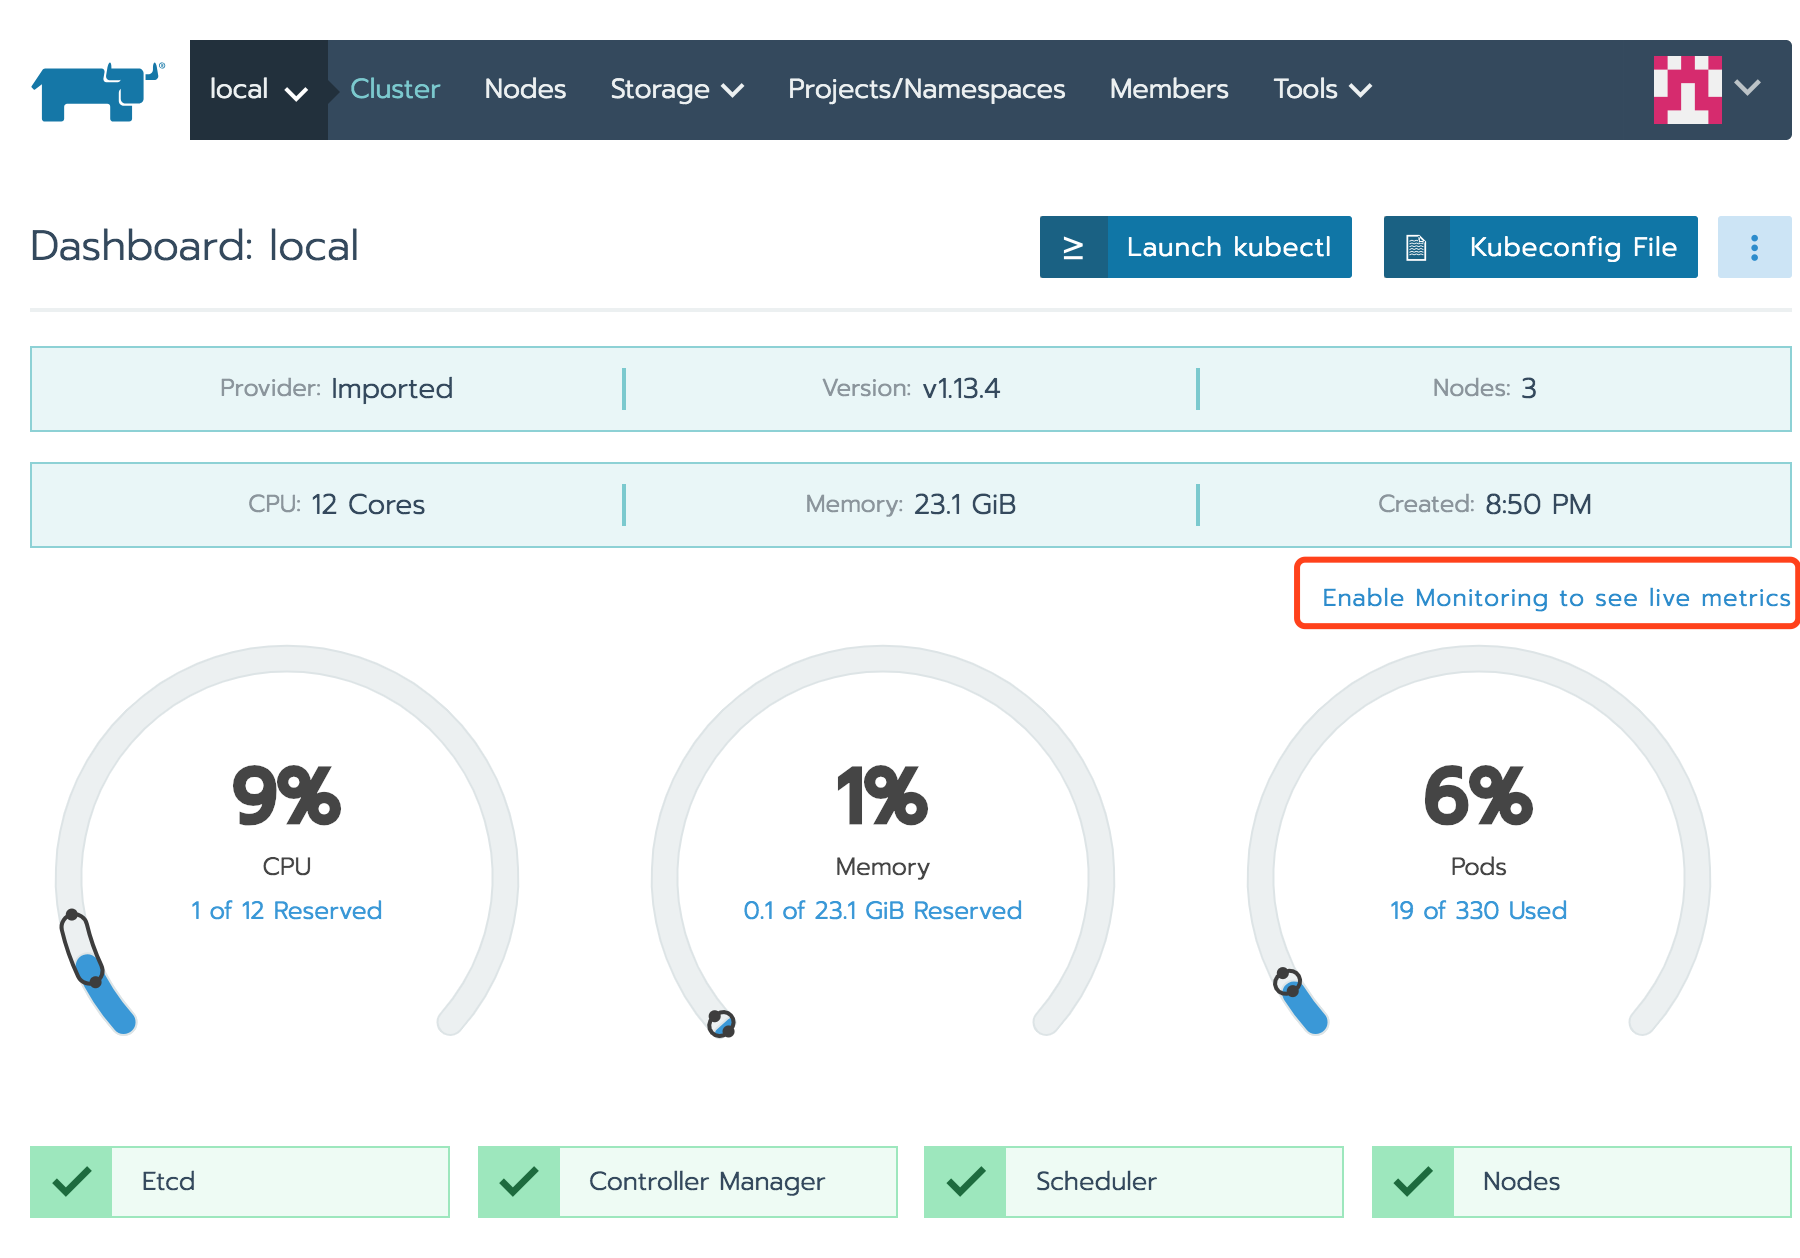The image size is (1800, 1258).
Task: Click Enable Monitoring to see live metrics
Action: pyautogui.click(x=1556, y=597)
